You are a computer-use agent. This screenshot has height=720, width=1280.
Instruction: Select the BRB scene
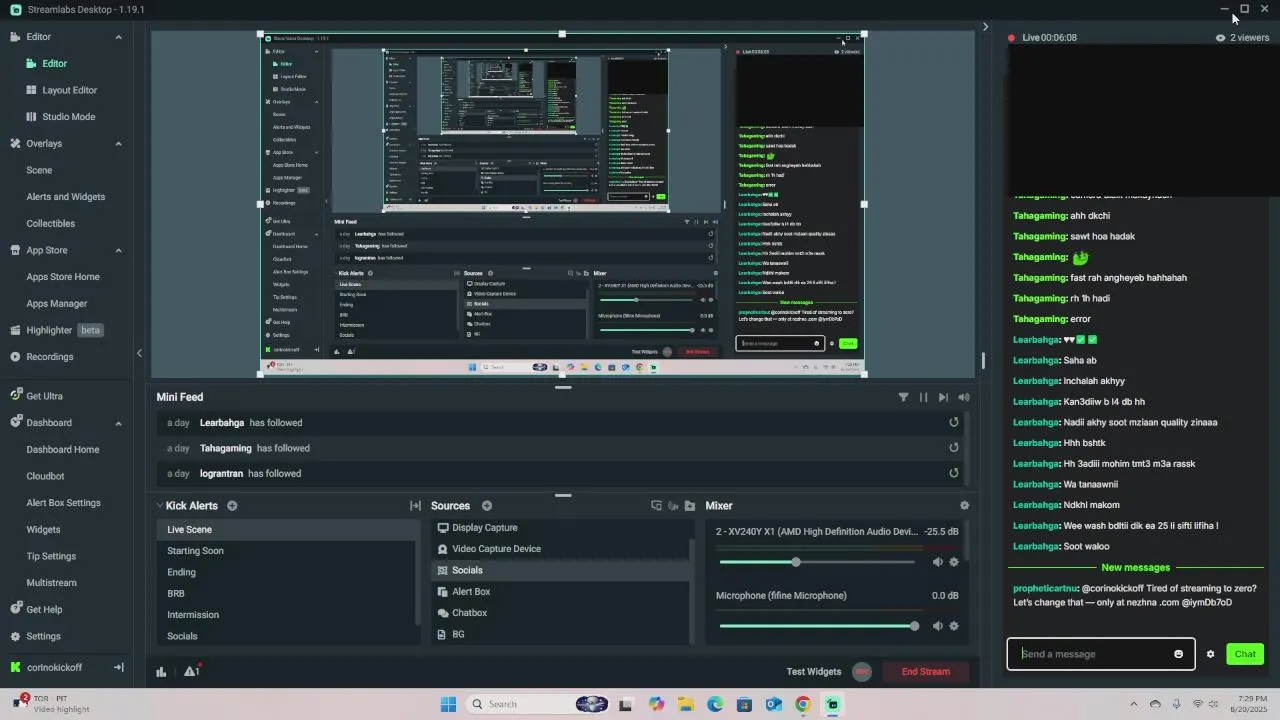click(x=287, y=594)
